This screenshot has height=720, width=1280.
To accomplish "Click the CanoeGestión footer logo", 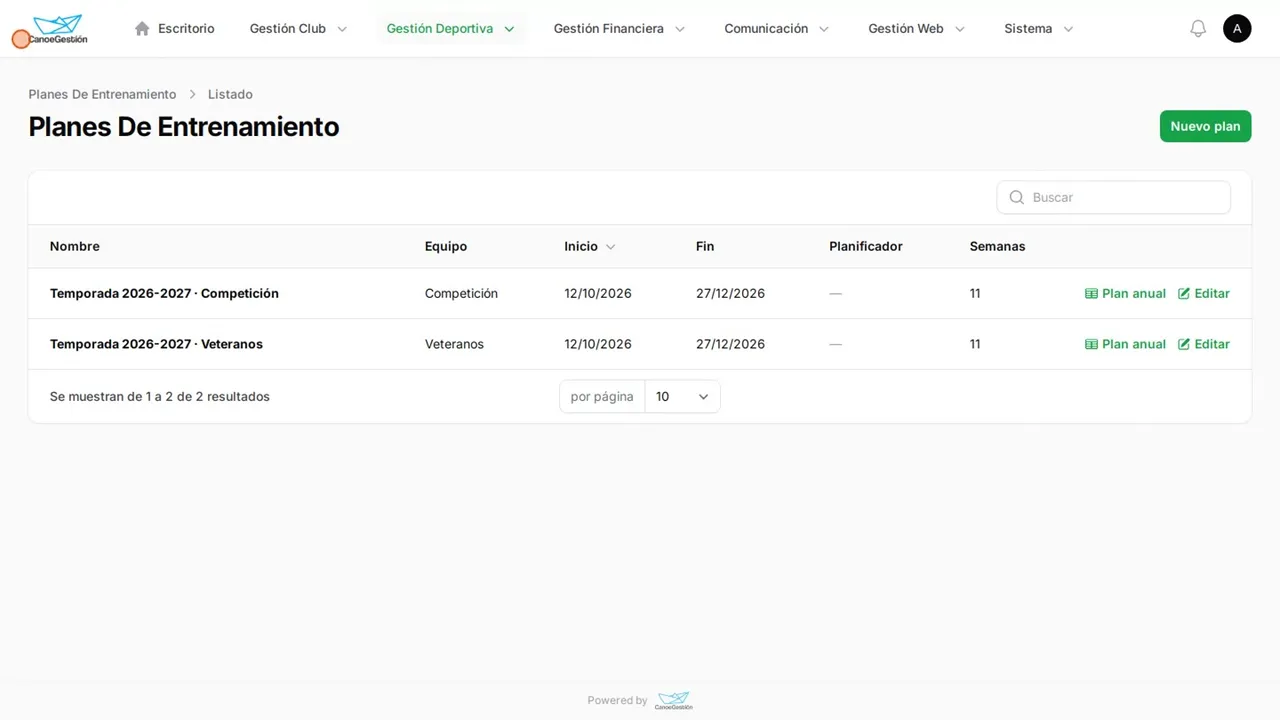I will [674, 700].
